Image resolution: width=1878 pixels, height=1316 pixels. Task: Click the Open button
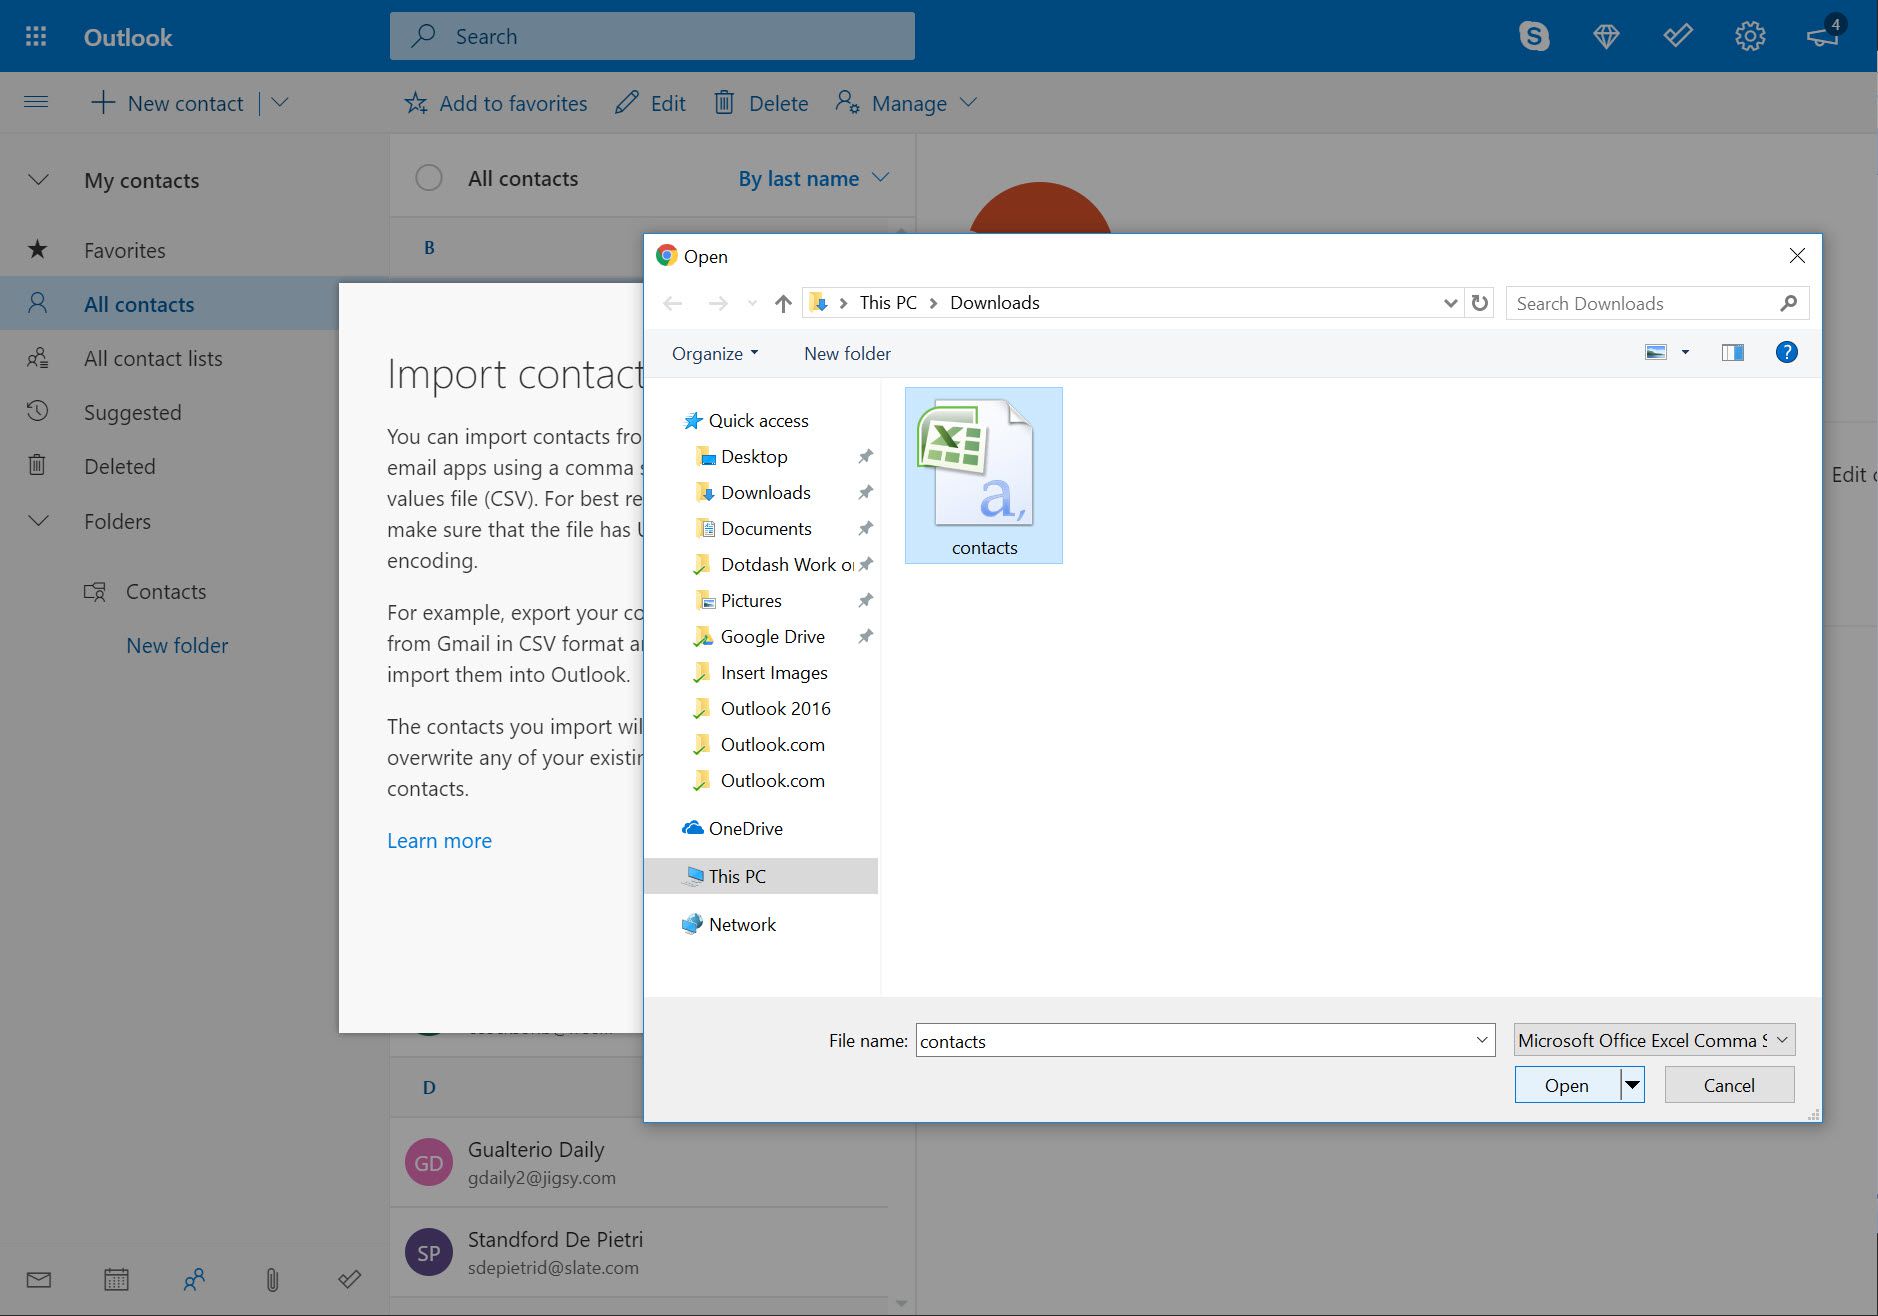pos(1566,1085)
